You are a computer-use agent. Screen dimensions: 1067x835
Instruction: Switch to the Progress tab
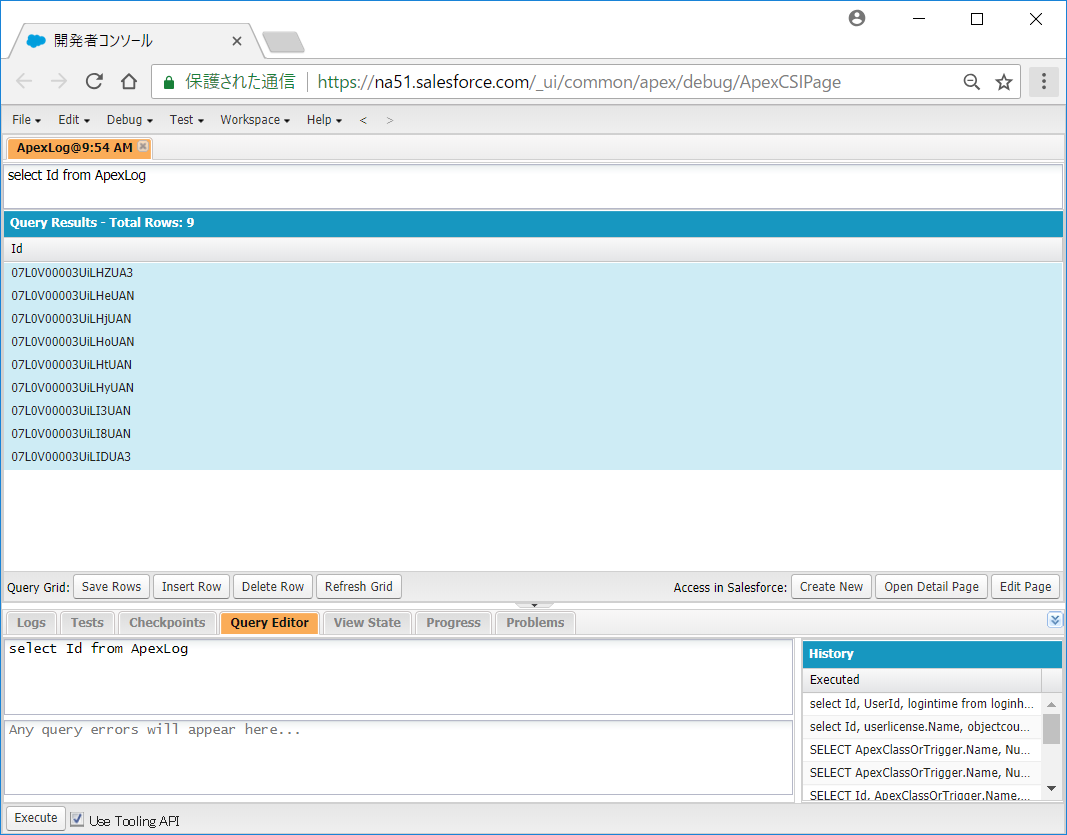click(x=453, y=623)
